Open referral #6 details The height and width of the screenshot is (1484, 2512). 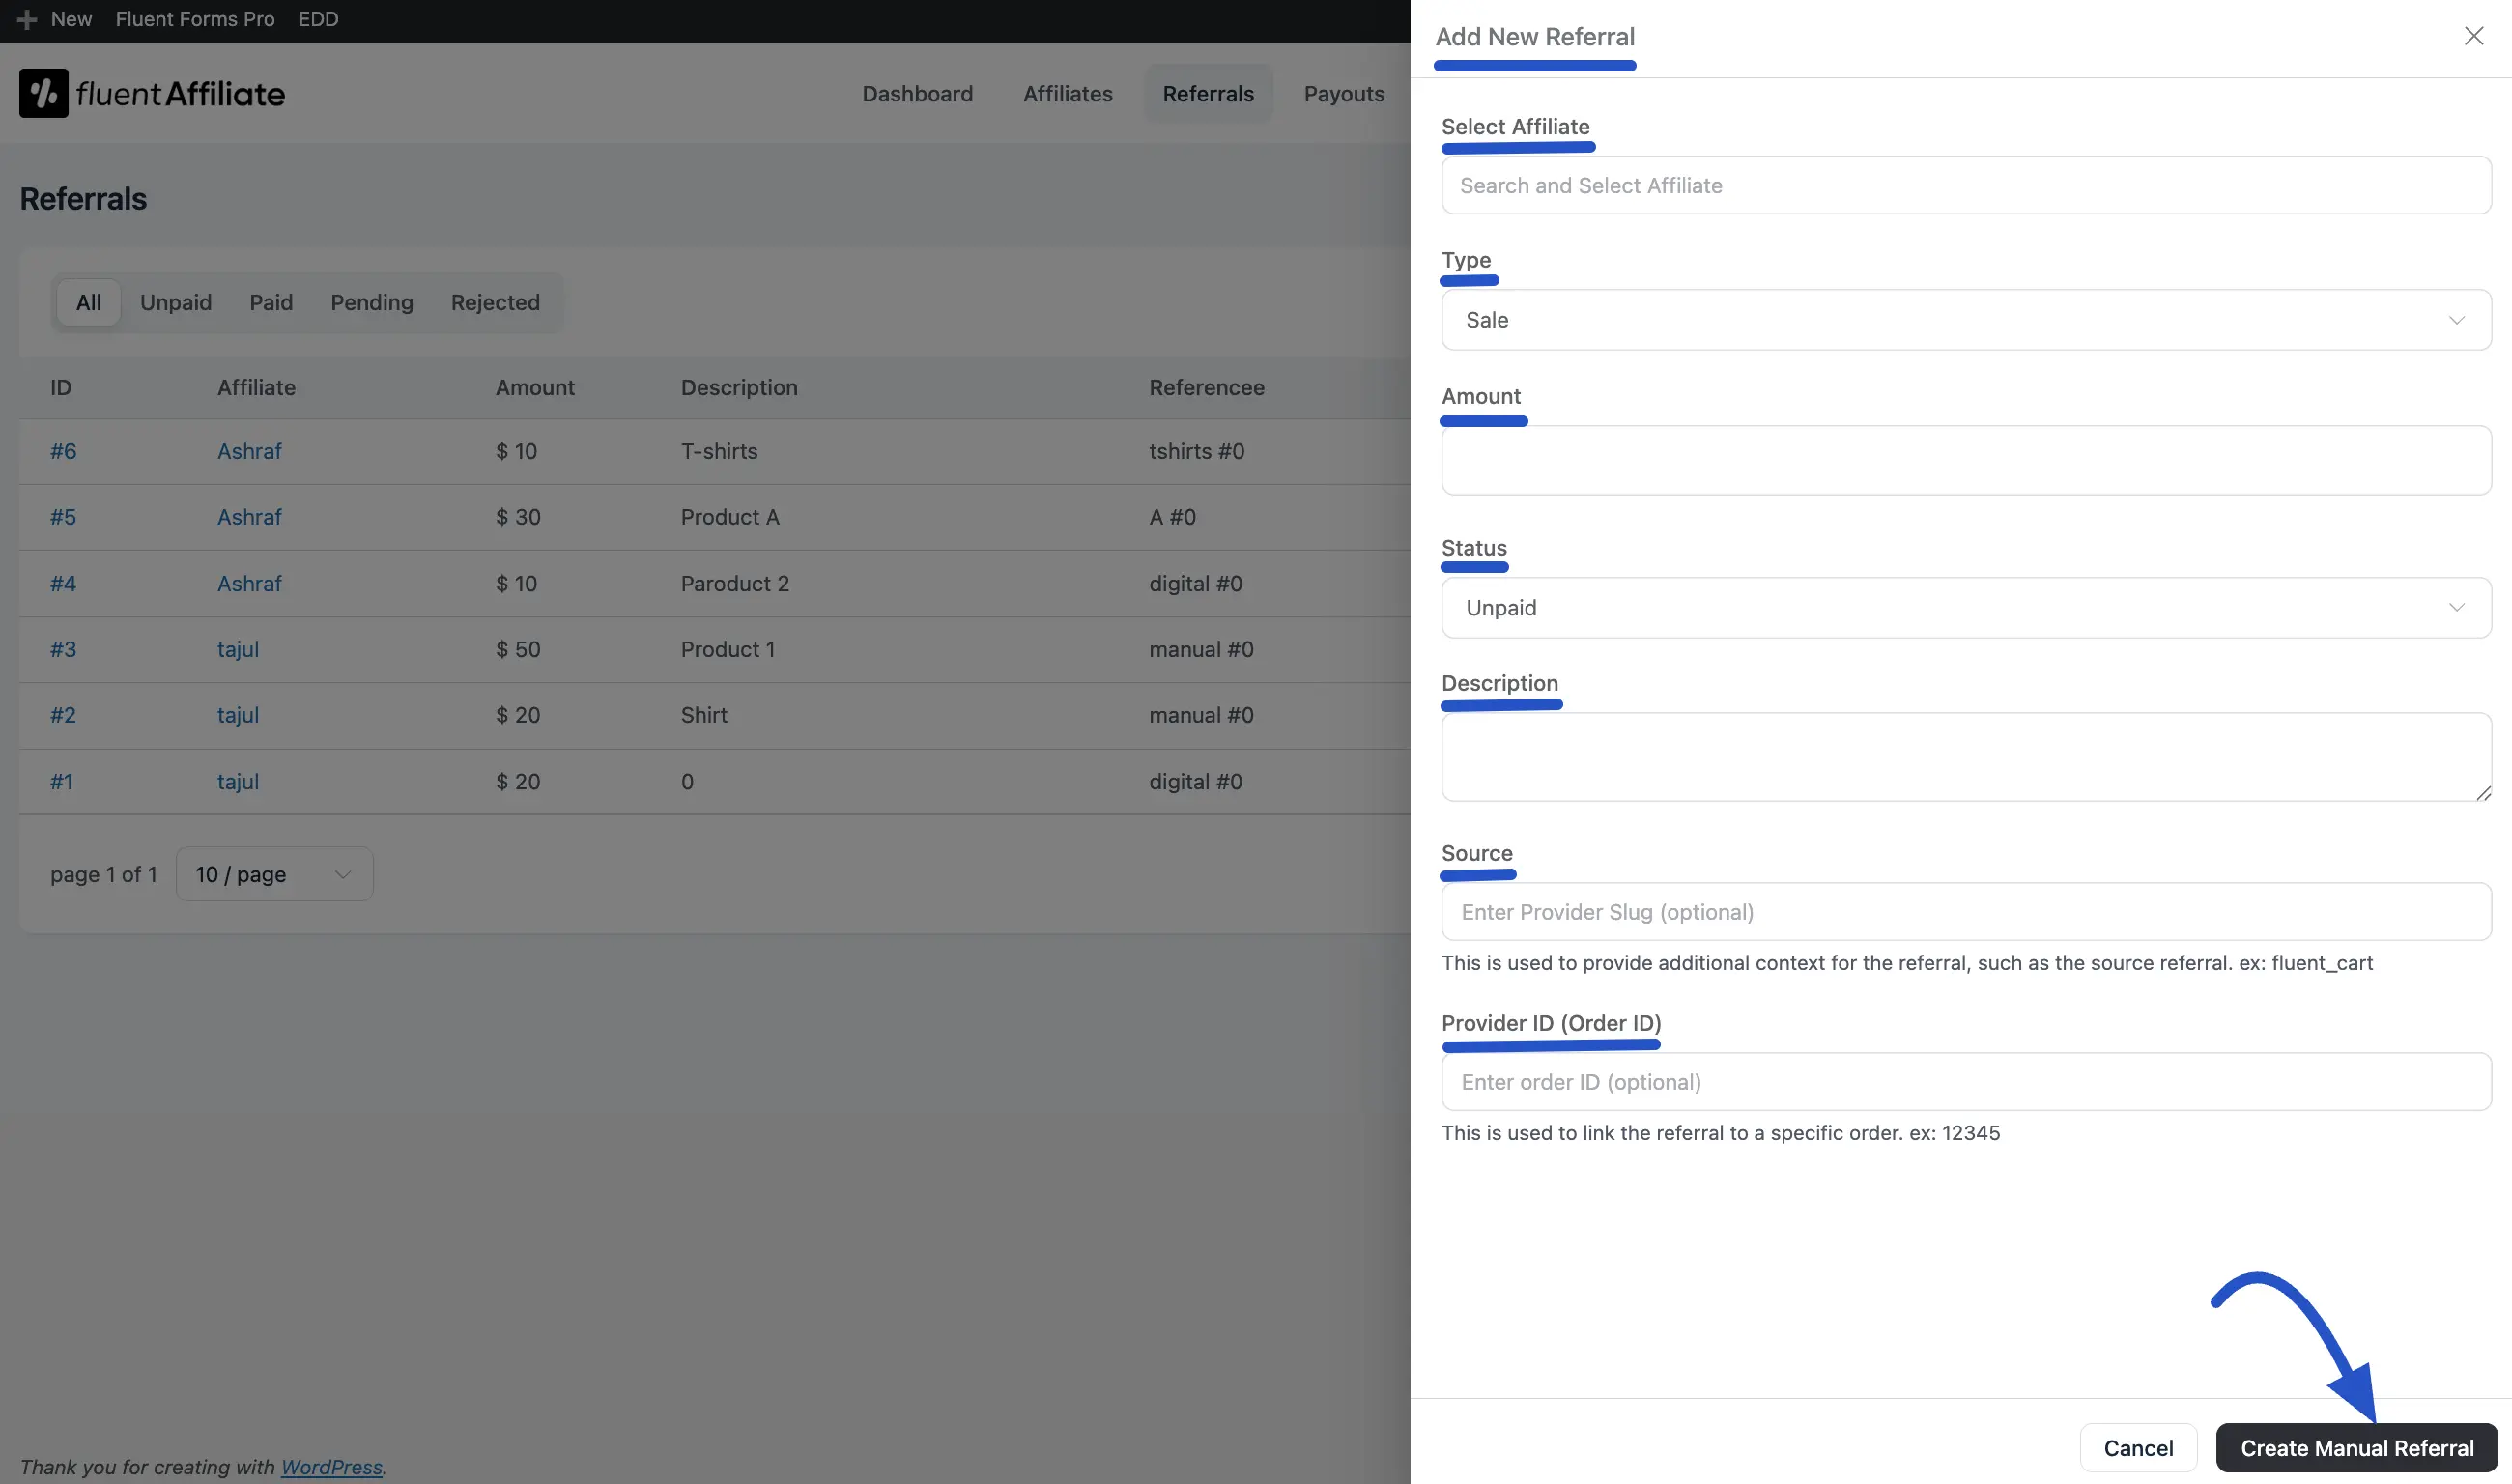(63, 451)
